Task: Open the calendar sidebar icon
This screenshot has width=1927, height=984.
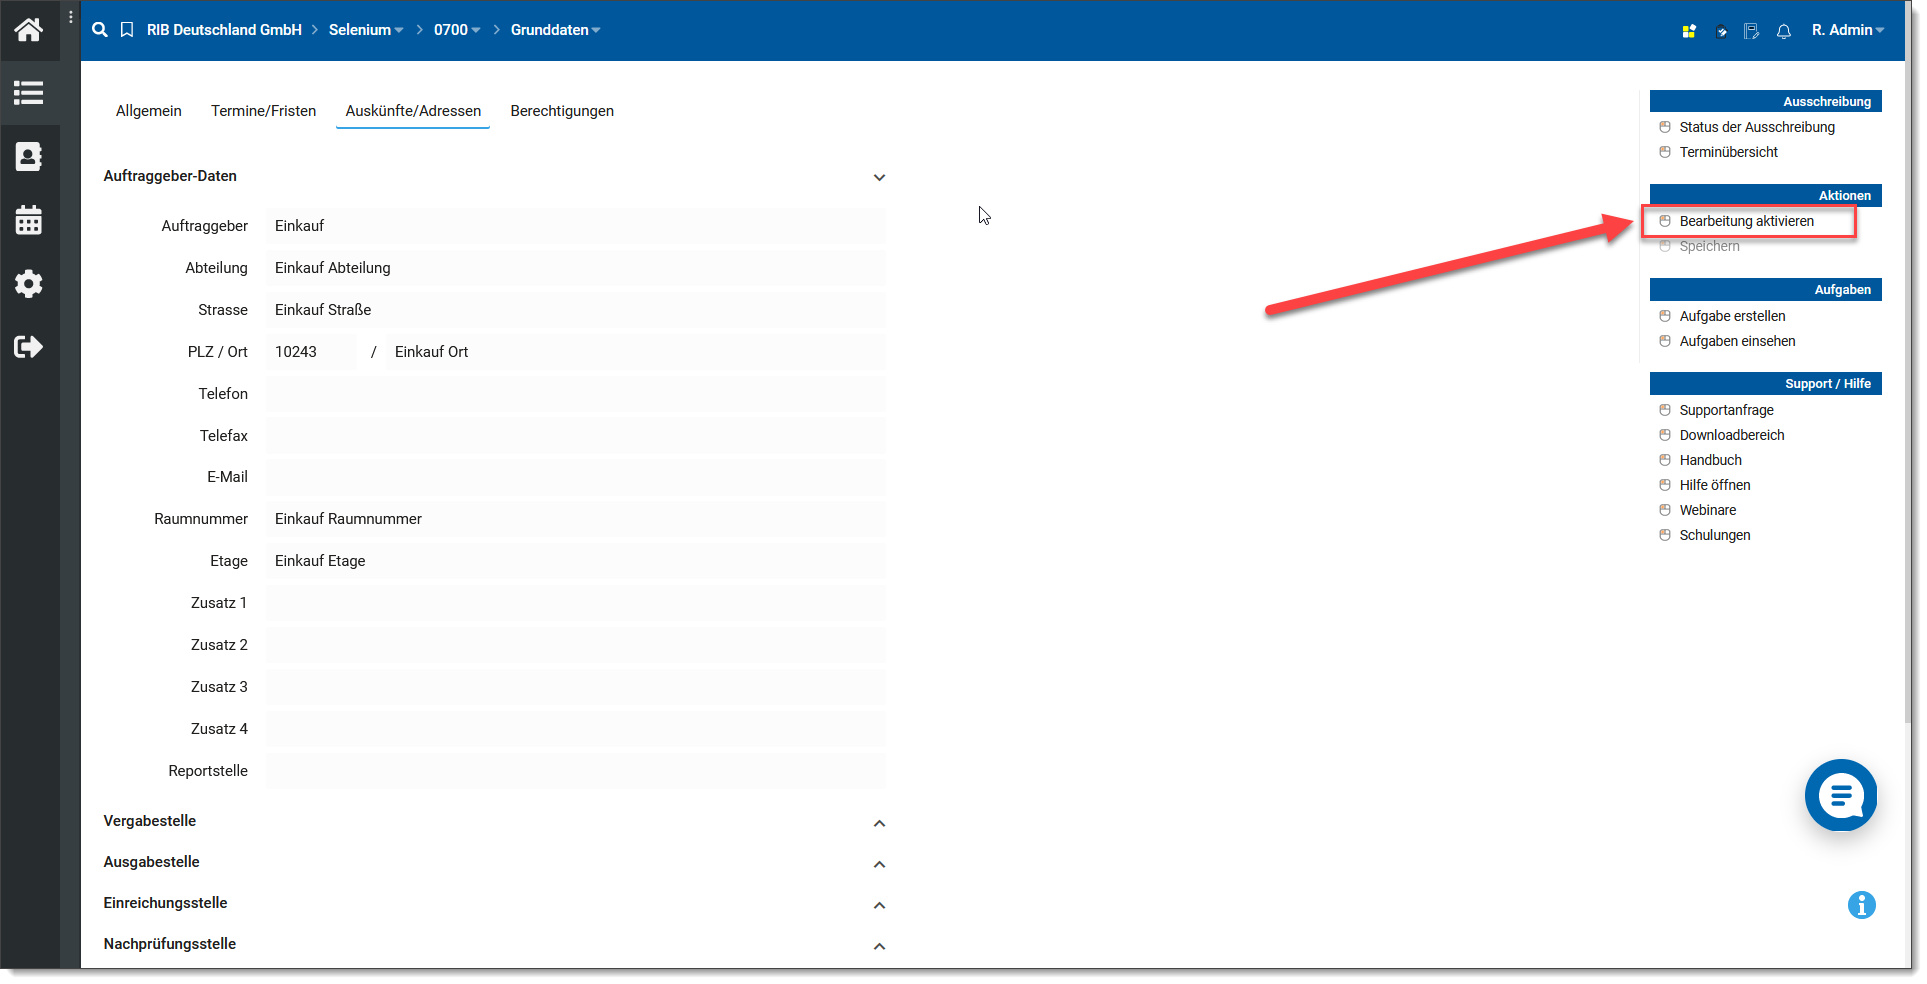Action: [29, 220]
